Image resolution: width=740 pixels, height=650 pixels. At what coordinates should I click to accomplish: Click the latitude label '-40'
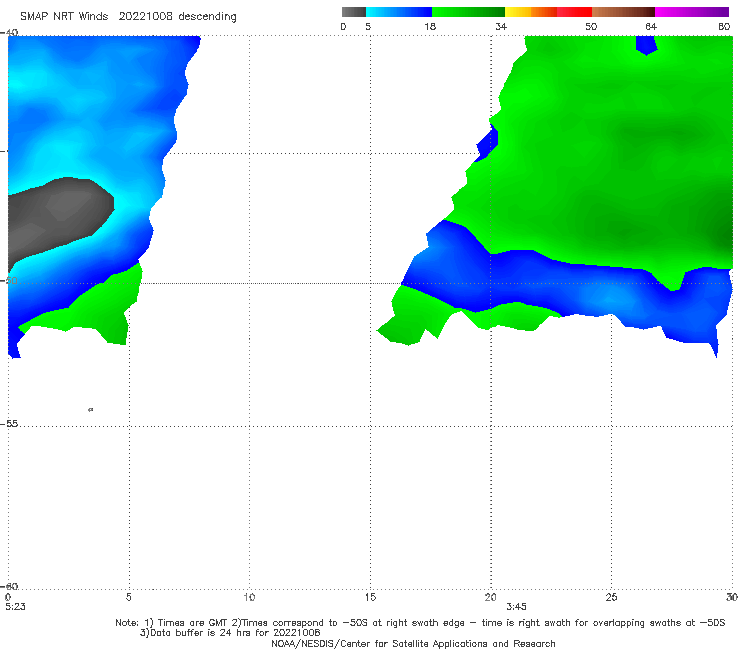click(x=9, y=33)
